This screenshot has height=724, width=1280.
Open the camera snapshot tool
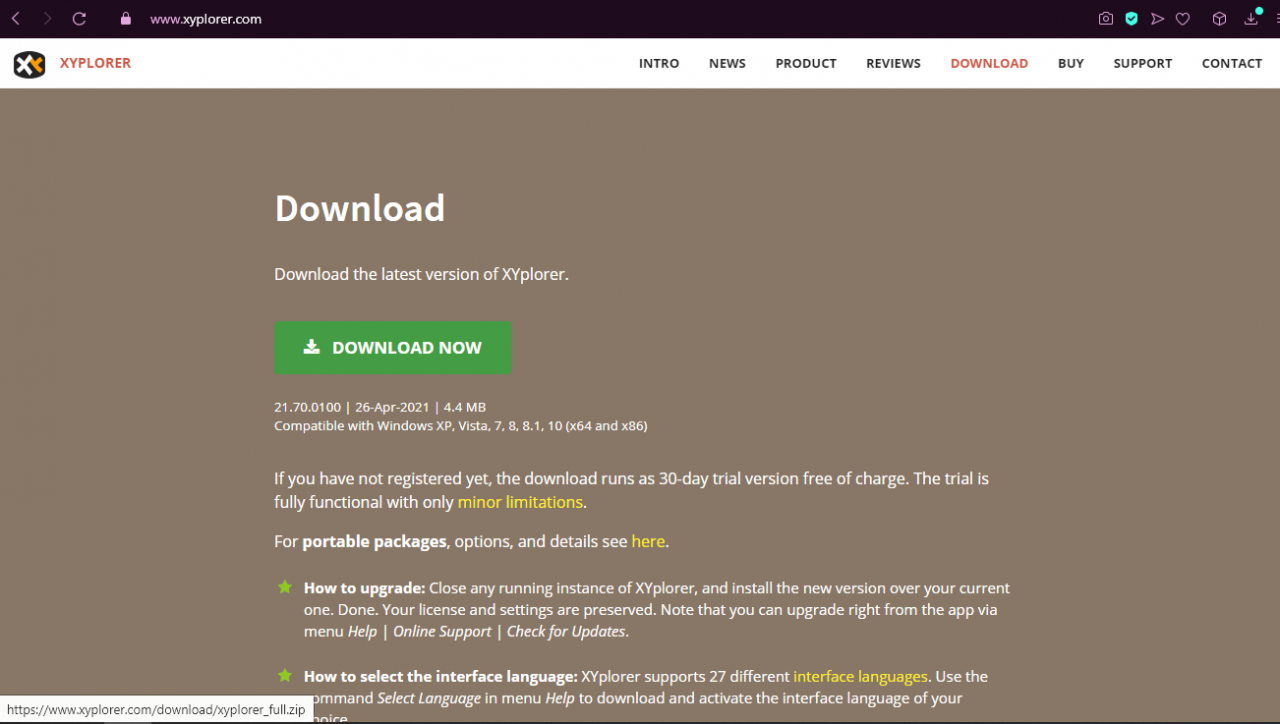pos(1105,19)
